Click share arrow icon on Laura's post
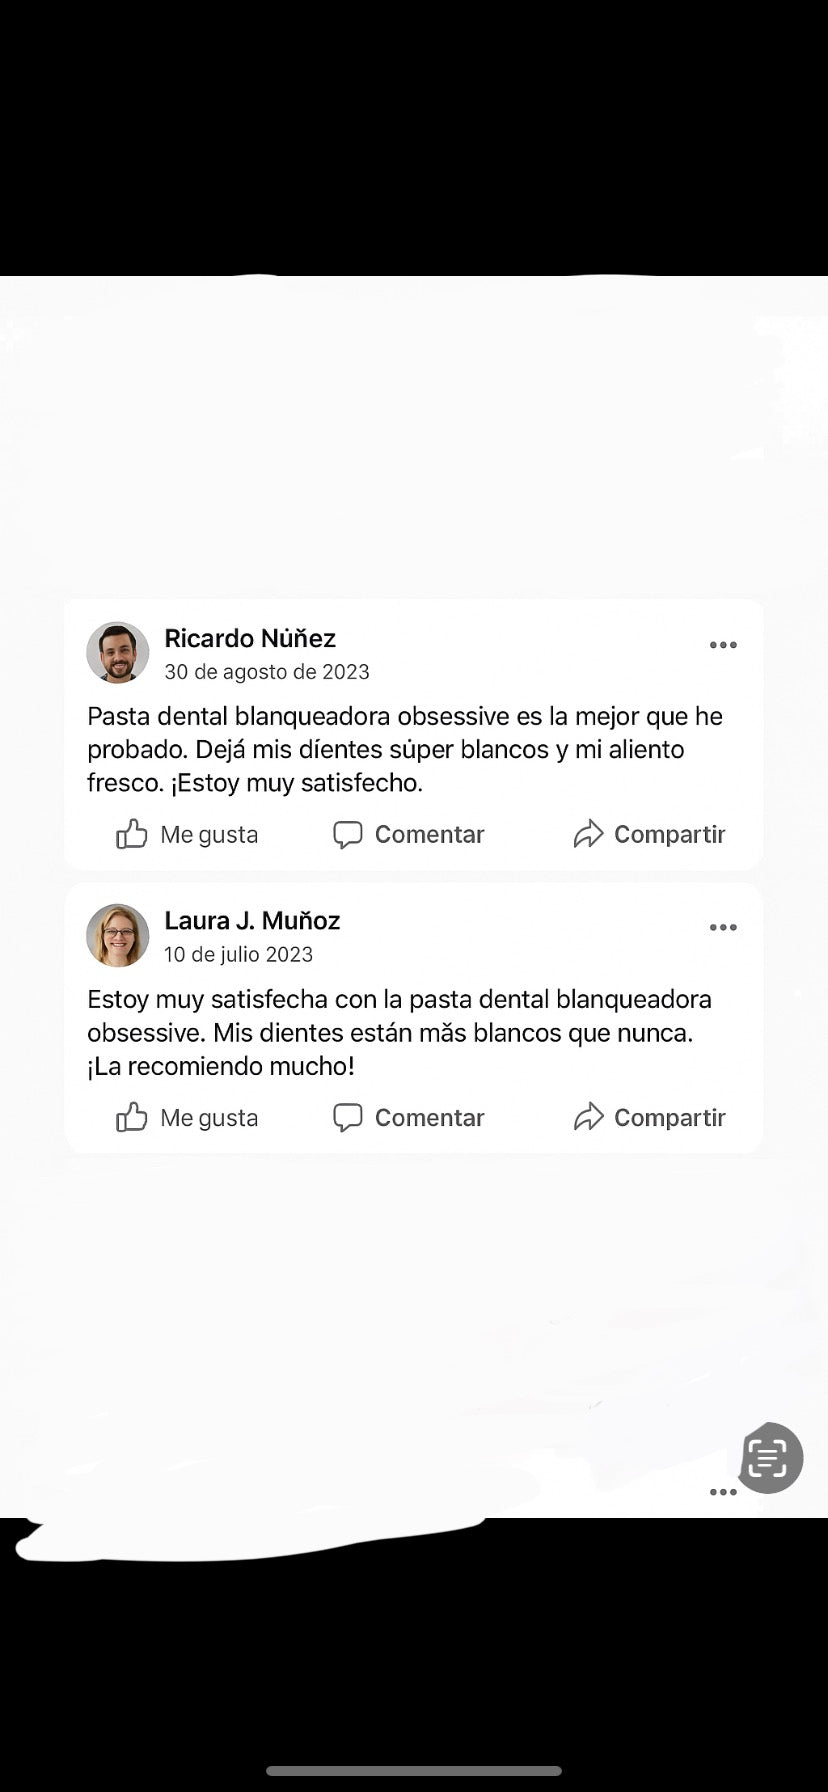 coord(588,1117)
